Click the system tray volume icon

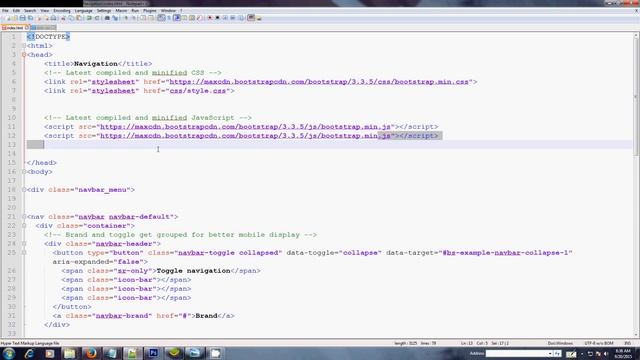pyautogui.click(x=606, y=354)
